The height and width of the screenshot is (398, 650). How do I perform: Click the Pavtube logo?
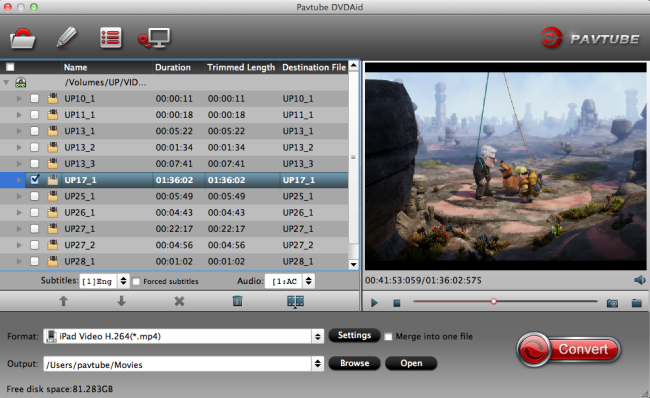point(590,38)
